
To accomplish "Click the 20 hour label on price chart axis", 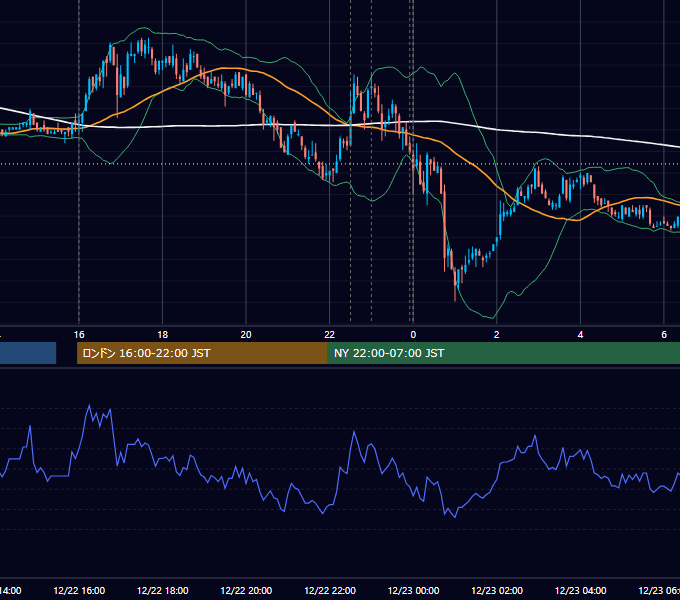I will tap(246, 335).
